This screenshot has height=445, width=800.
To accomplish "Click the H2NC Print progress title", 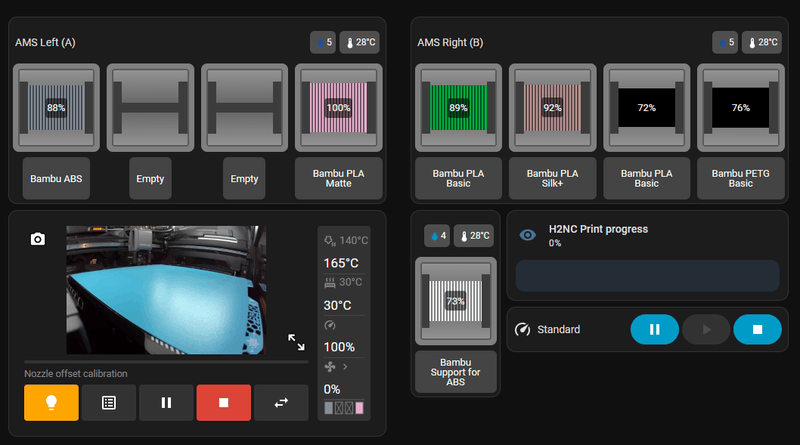I will point(598,229).
